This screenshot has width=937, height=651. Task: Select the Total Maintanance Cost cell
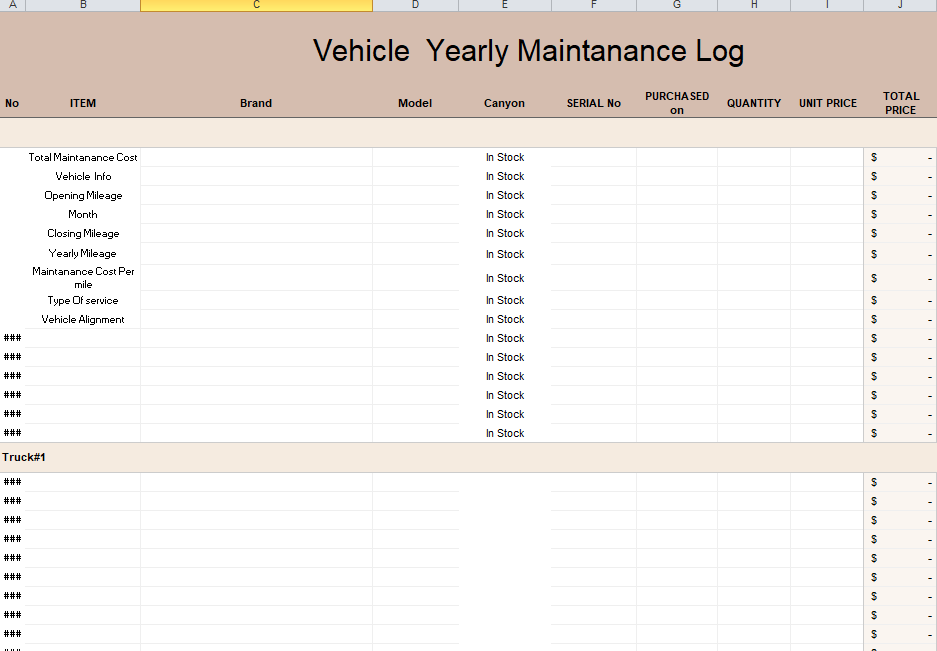click(83, 158)
